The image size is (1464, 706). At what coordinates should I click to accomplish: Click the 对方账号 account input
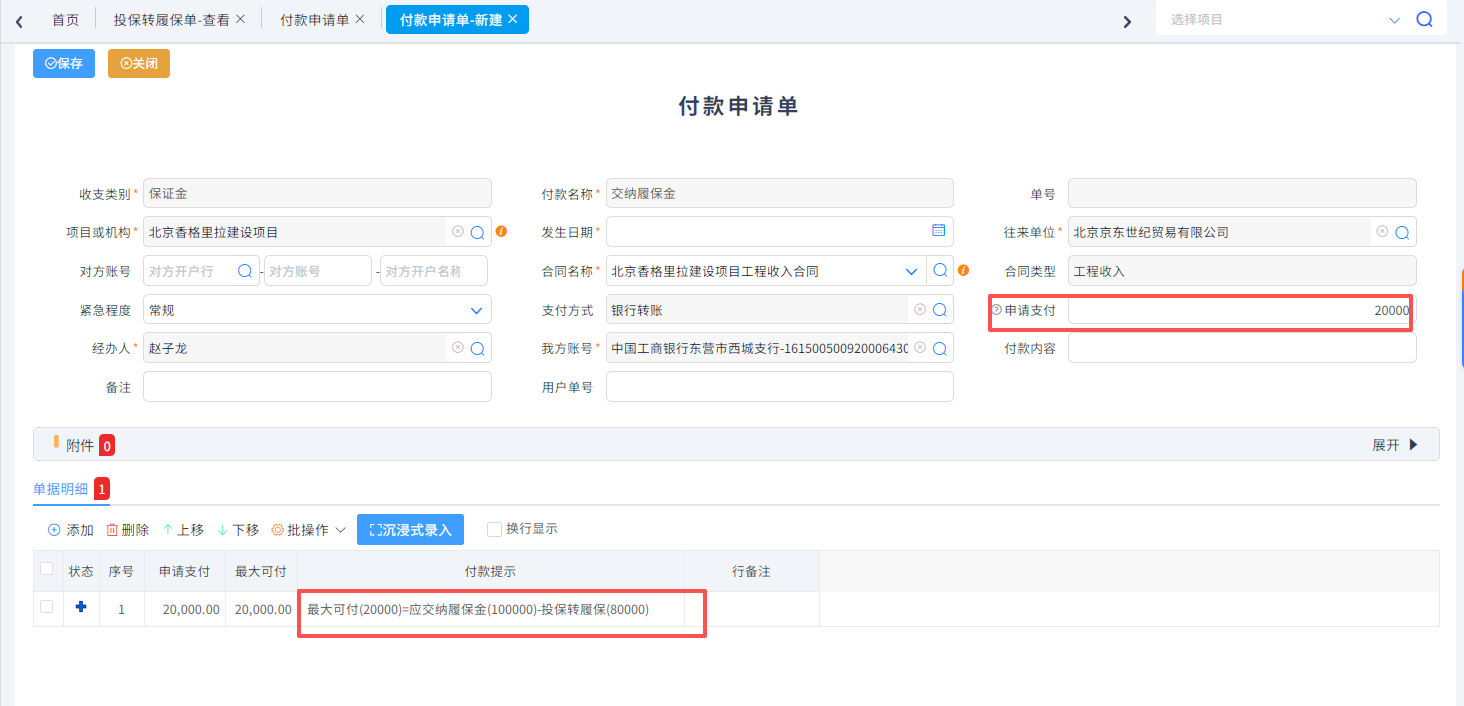(318, 271)
